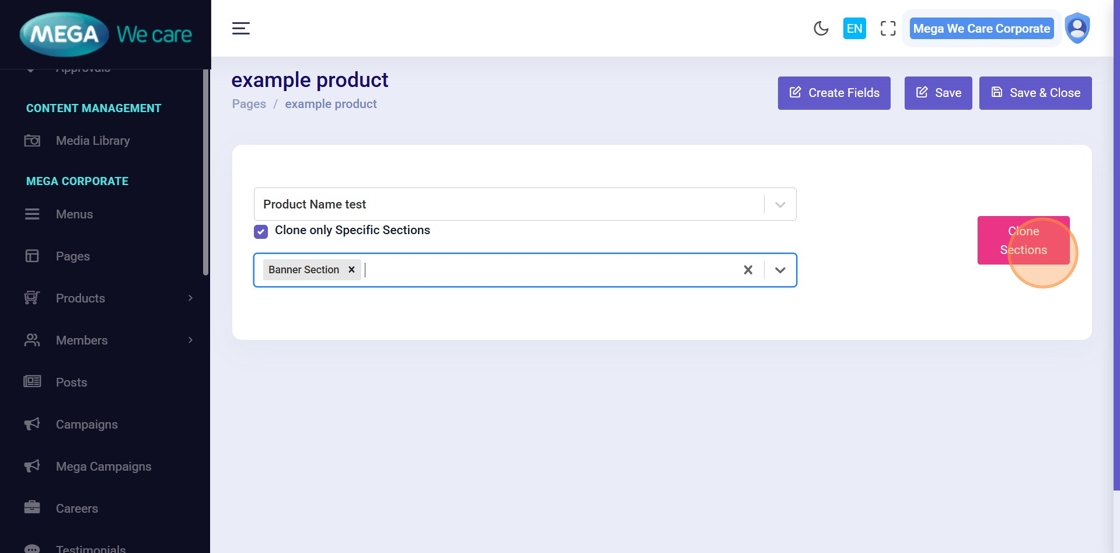Click the Posts newspaper icon
The width and height of the screenshot is (1120, 553).
(x=32, y=382)
